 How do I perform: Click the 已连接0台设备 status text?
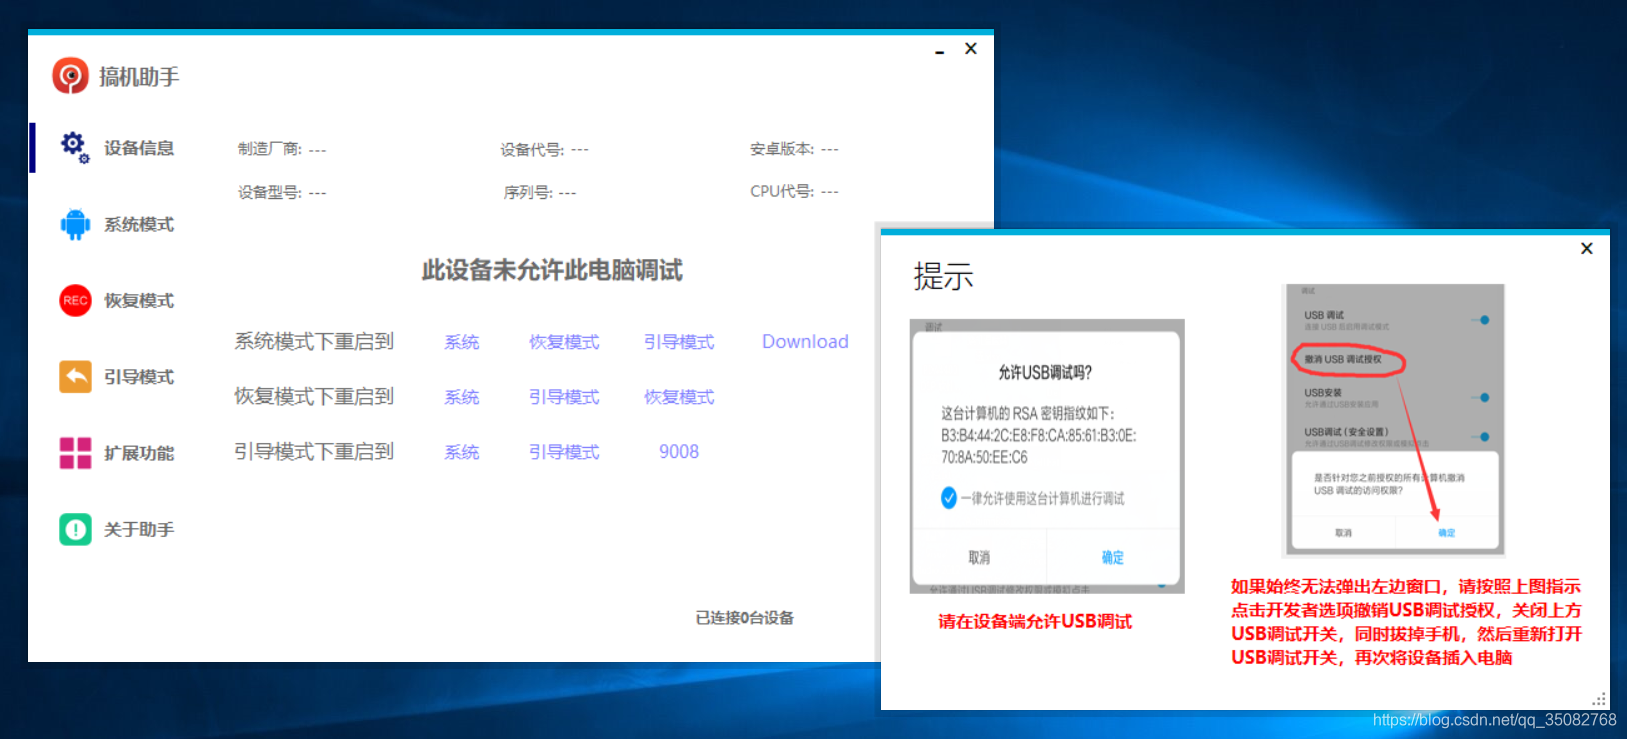745,618
